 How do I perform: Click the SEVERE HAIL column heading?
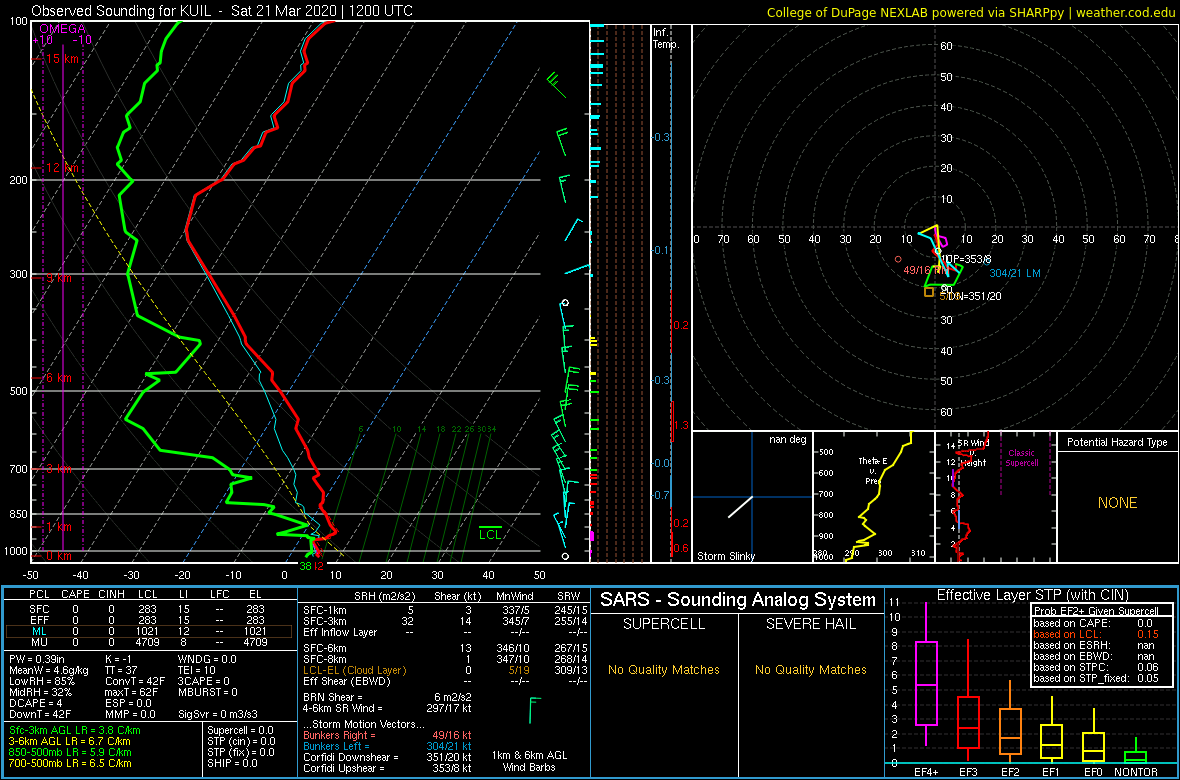pos(812,625)
